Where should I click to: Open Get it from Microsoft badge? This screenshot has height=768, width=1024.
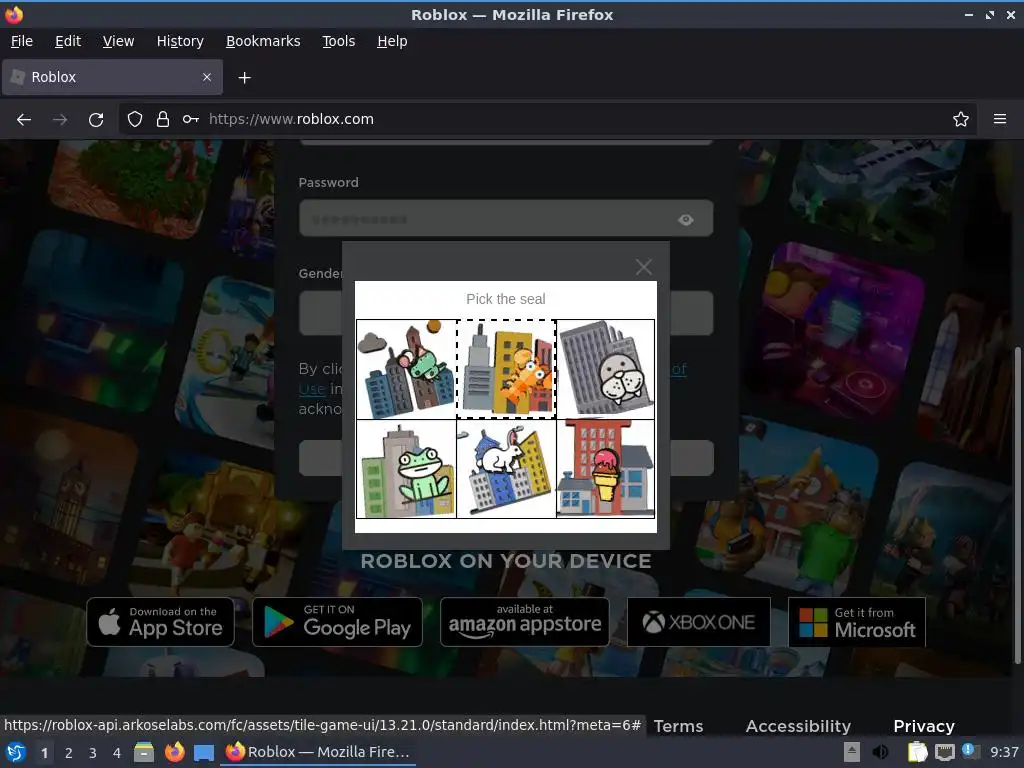pos(857,622)
